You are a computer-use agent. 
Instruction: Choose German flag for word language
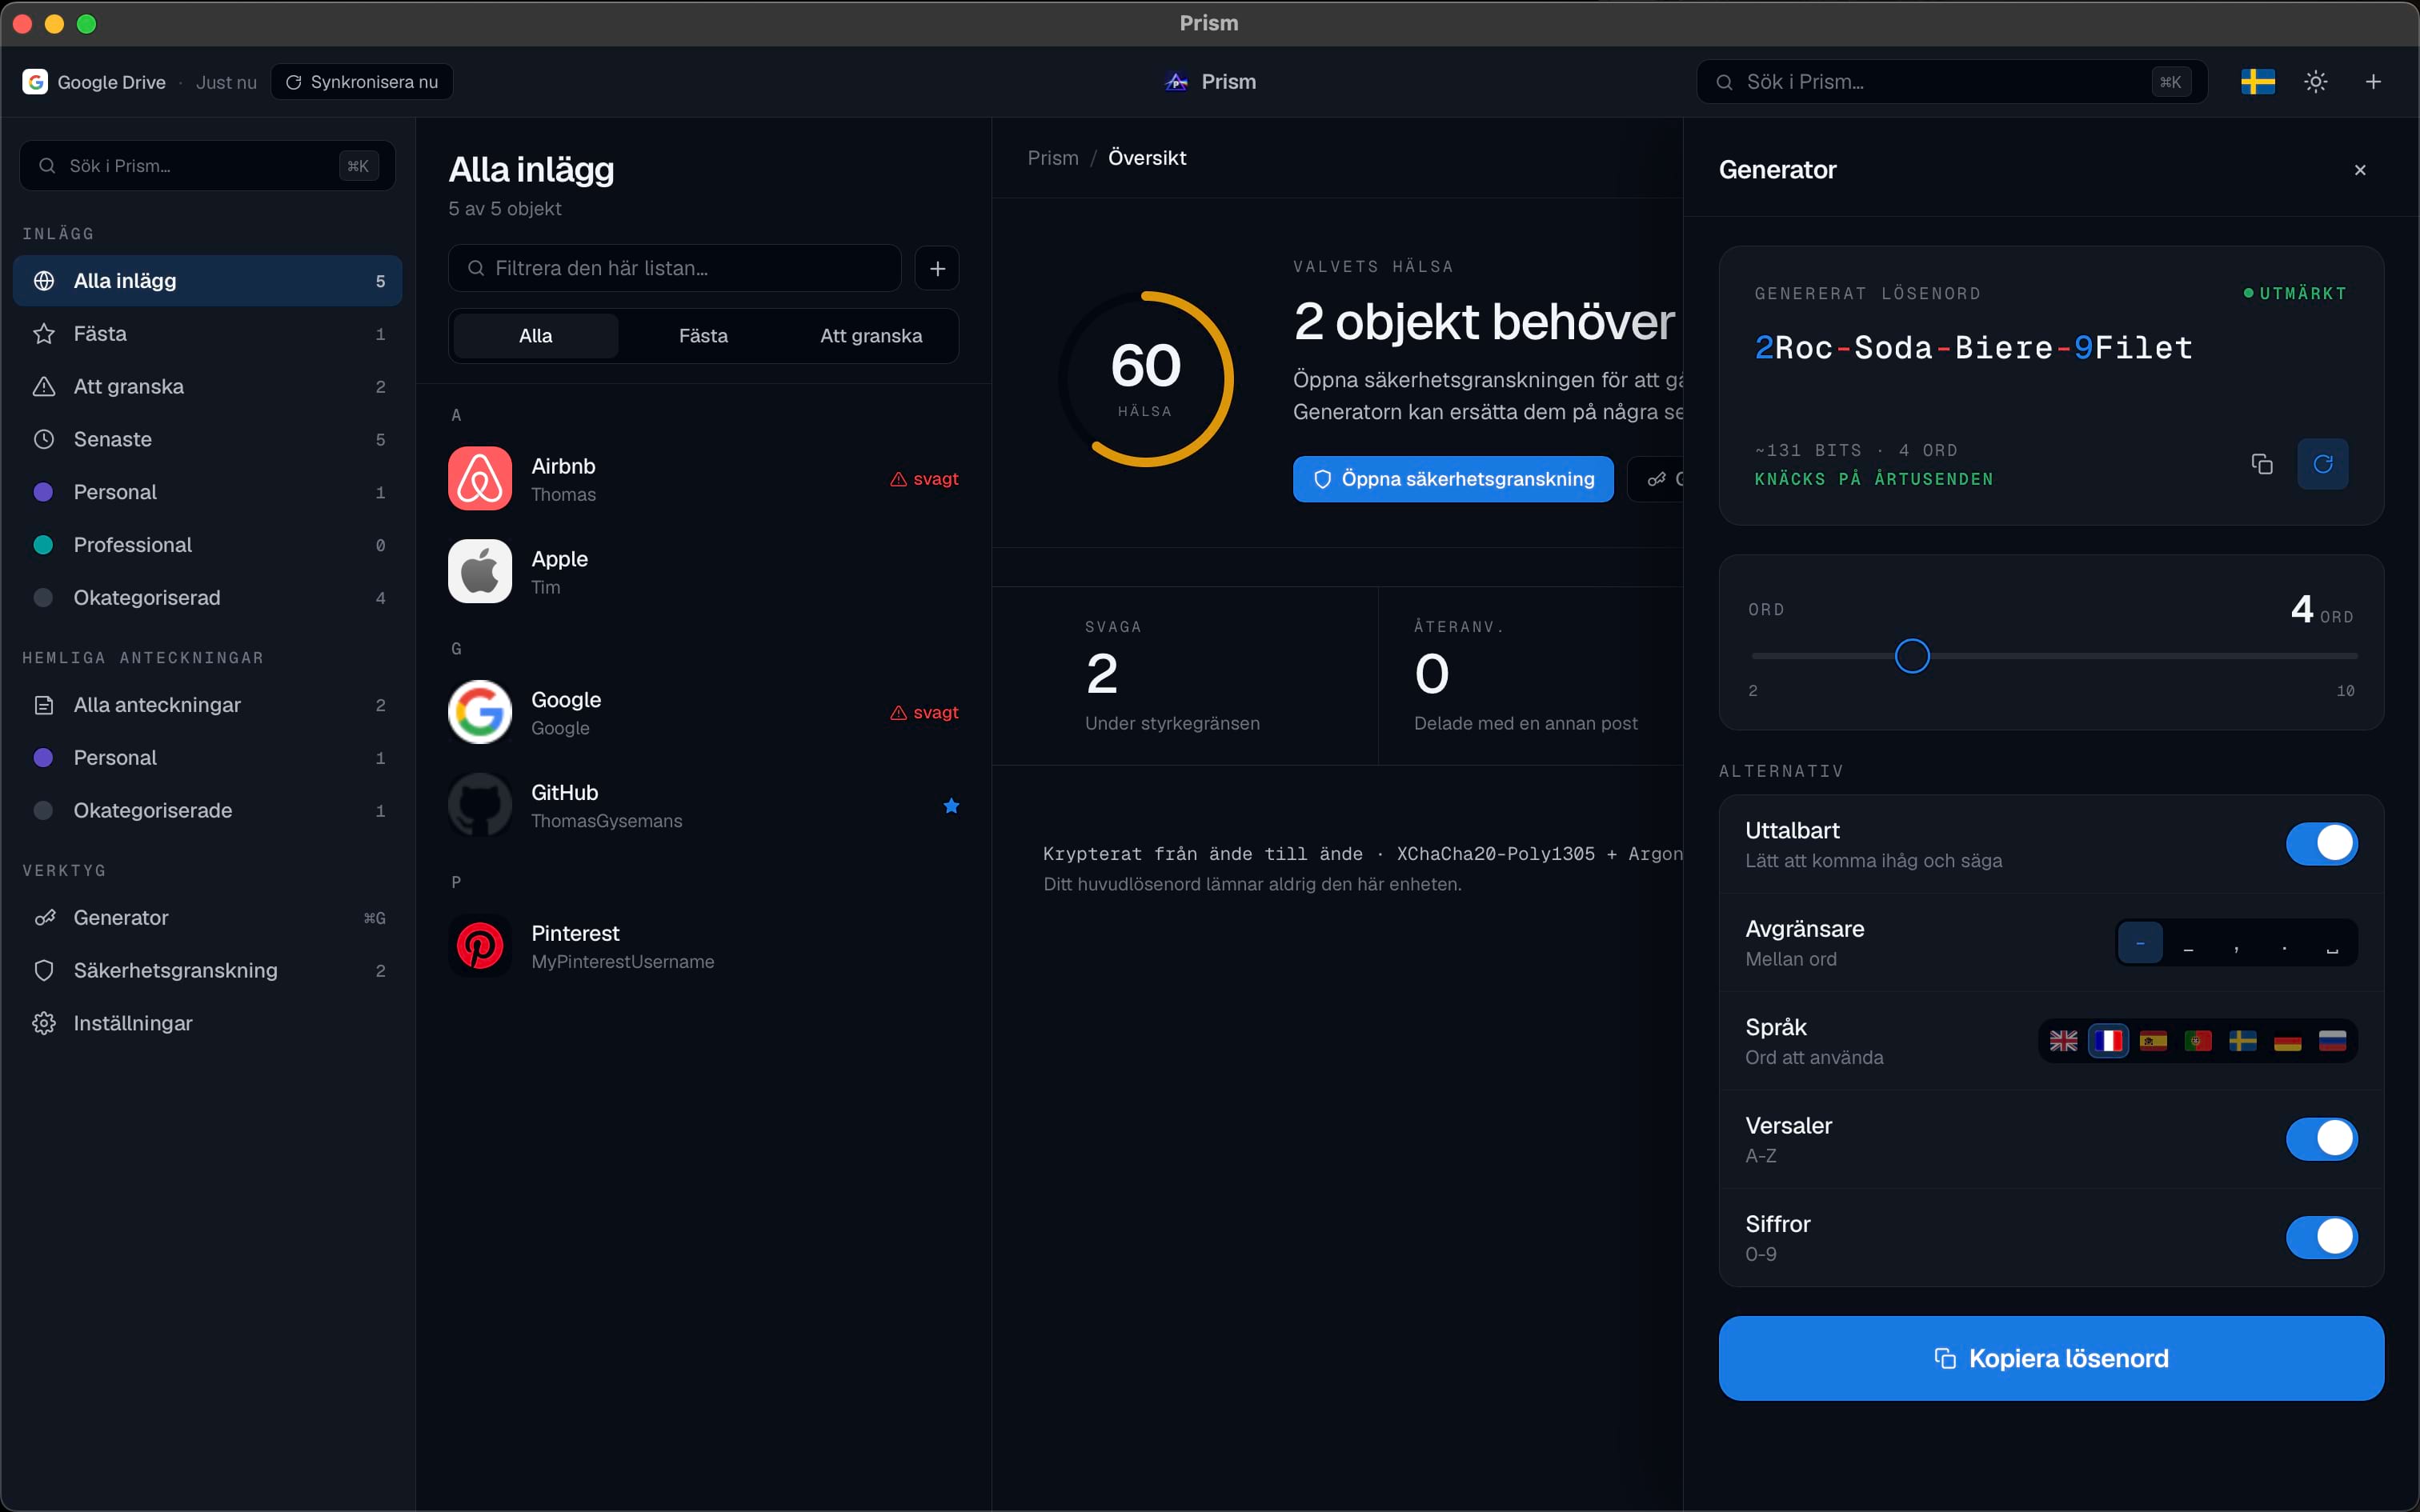(x=2288, y=1041)
